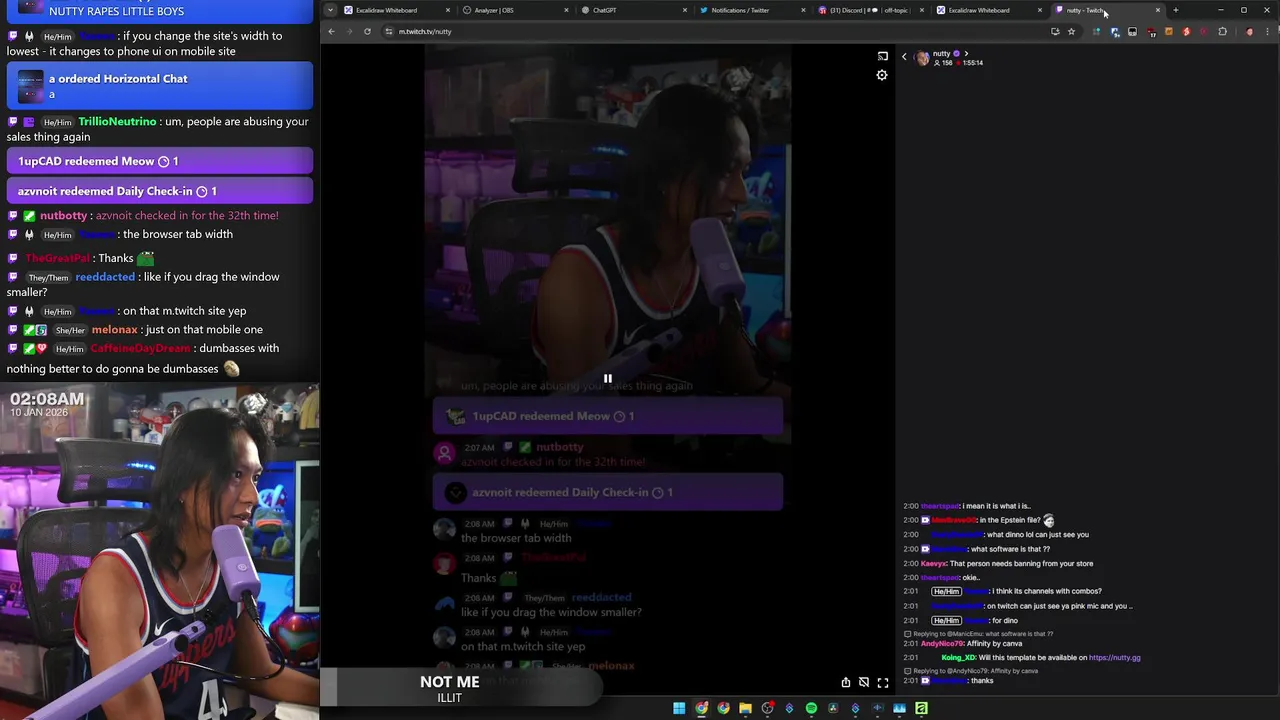Image resolution: width=1280 pixels, height=720 pixels.
Task: Switch to the Discord off-topic tab
Action: pos(872,10)
